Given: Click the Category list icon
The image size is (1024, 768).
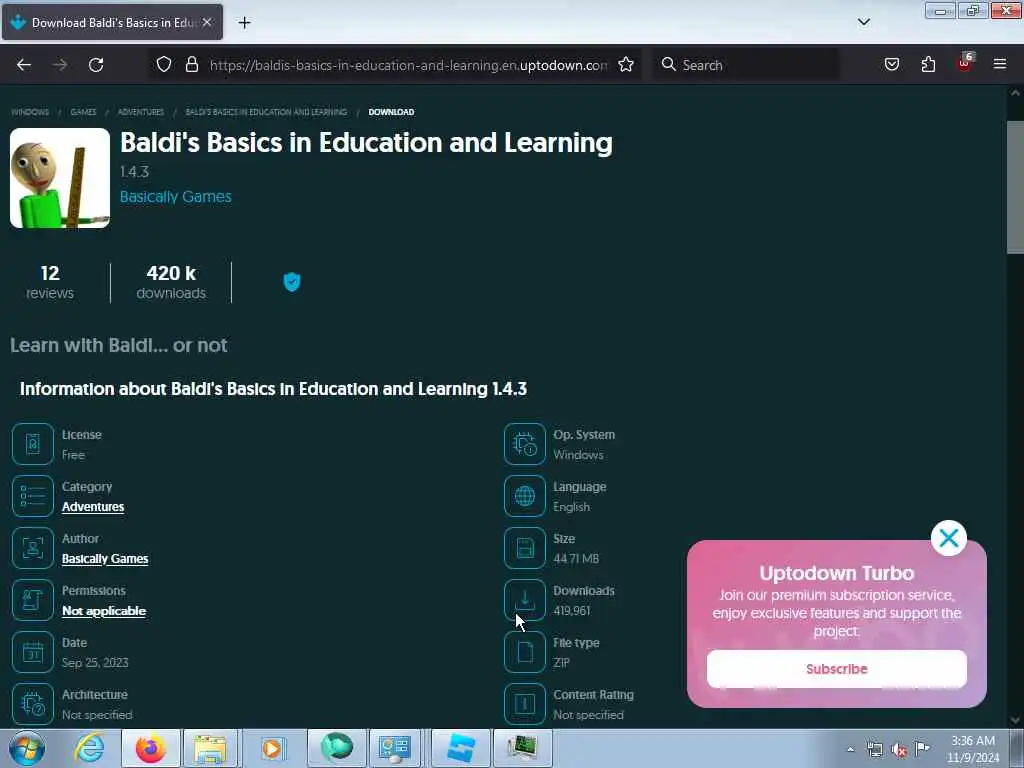Looking at the screenshot, I should pyautogui.click(x=33, y=496).
